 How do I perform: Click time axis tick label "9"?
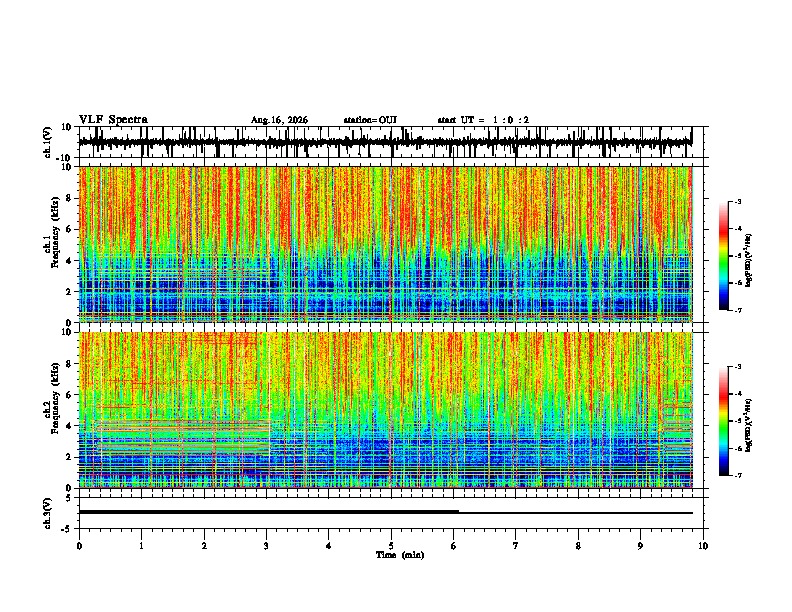(x=640, y=546)
